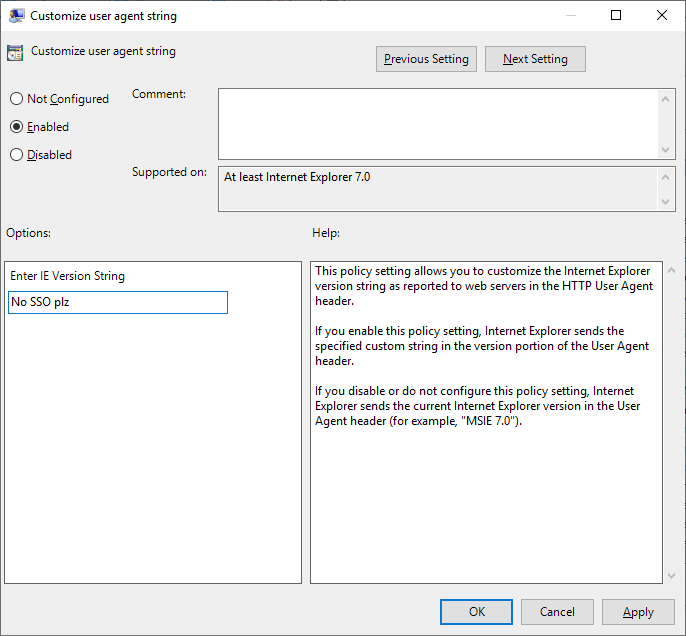Close the Customize user agent string dialog
Image resolution: width=686 pixels, height=636 pixels.
[662, 15]
